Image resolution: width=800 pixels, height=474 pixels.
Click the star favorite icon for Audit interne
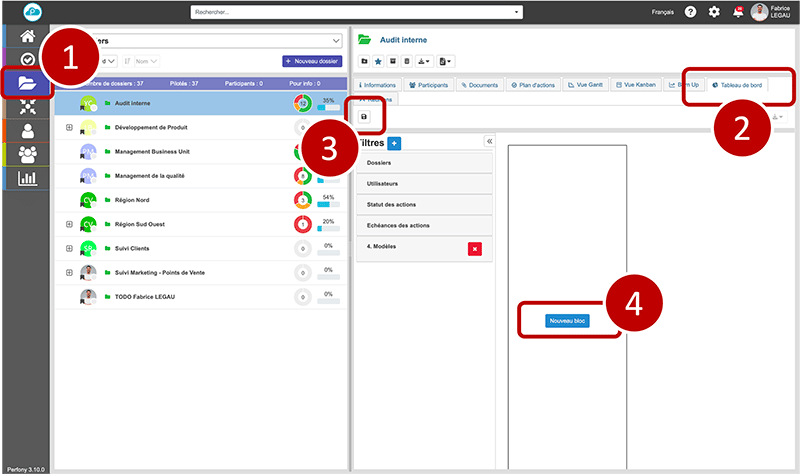coord(378,61)
